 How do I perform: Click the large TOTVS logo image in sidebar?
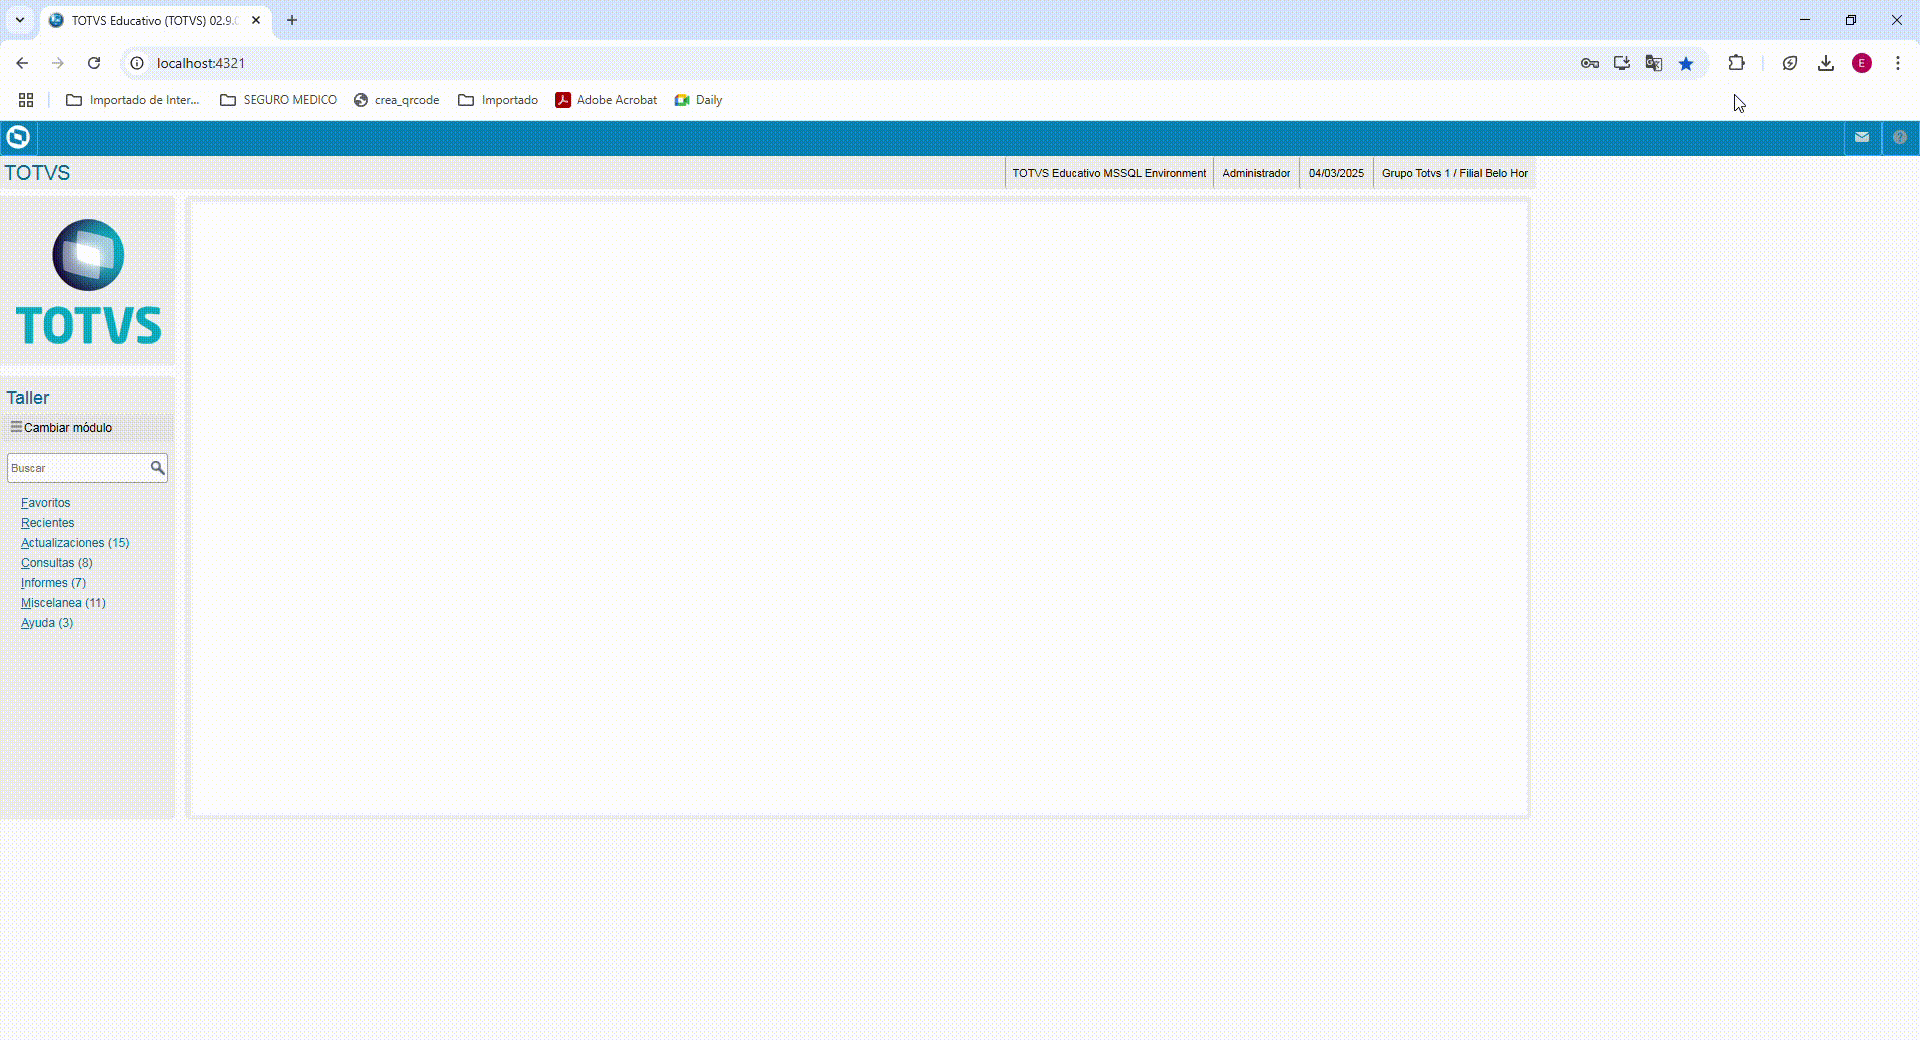tap(88, 282)
